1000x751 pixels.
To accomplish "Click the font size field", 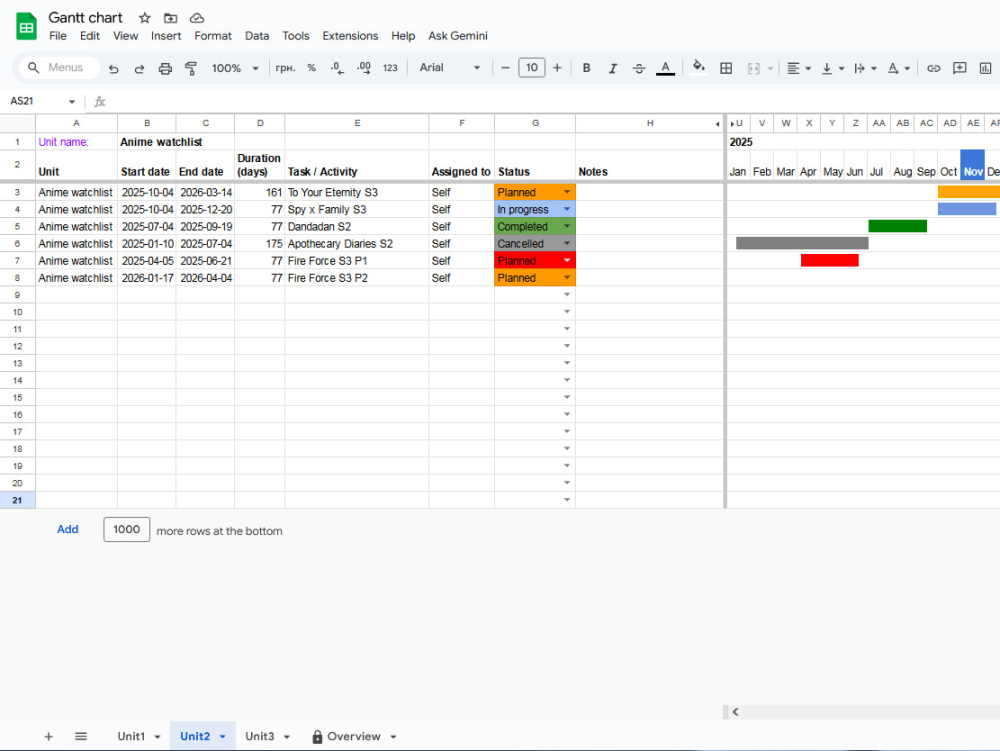I will 531,68.
